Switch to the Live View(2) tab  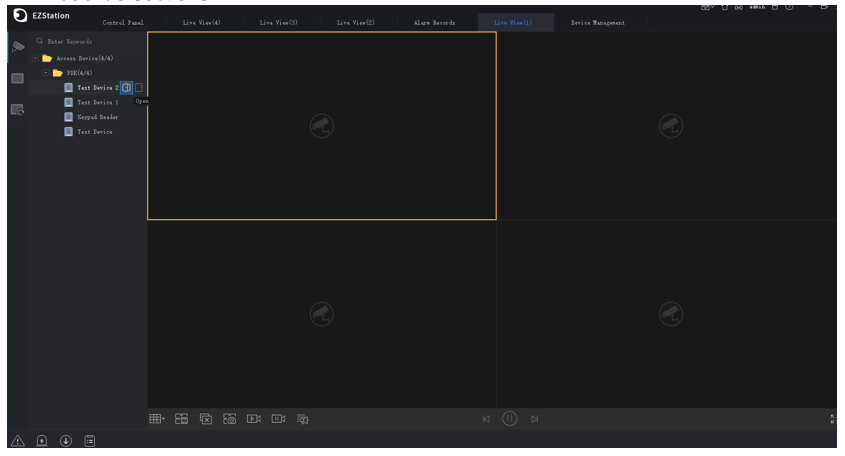coord(356,23)
